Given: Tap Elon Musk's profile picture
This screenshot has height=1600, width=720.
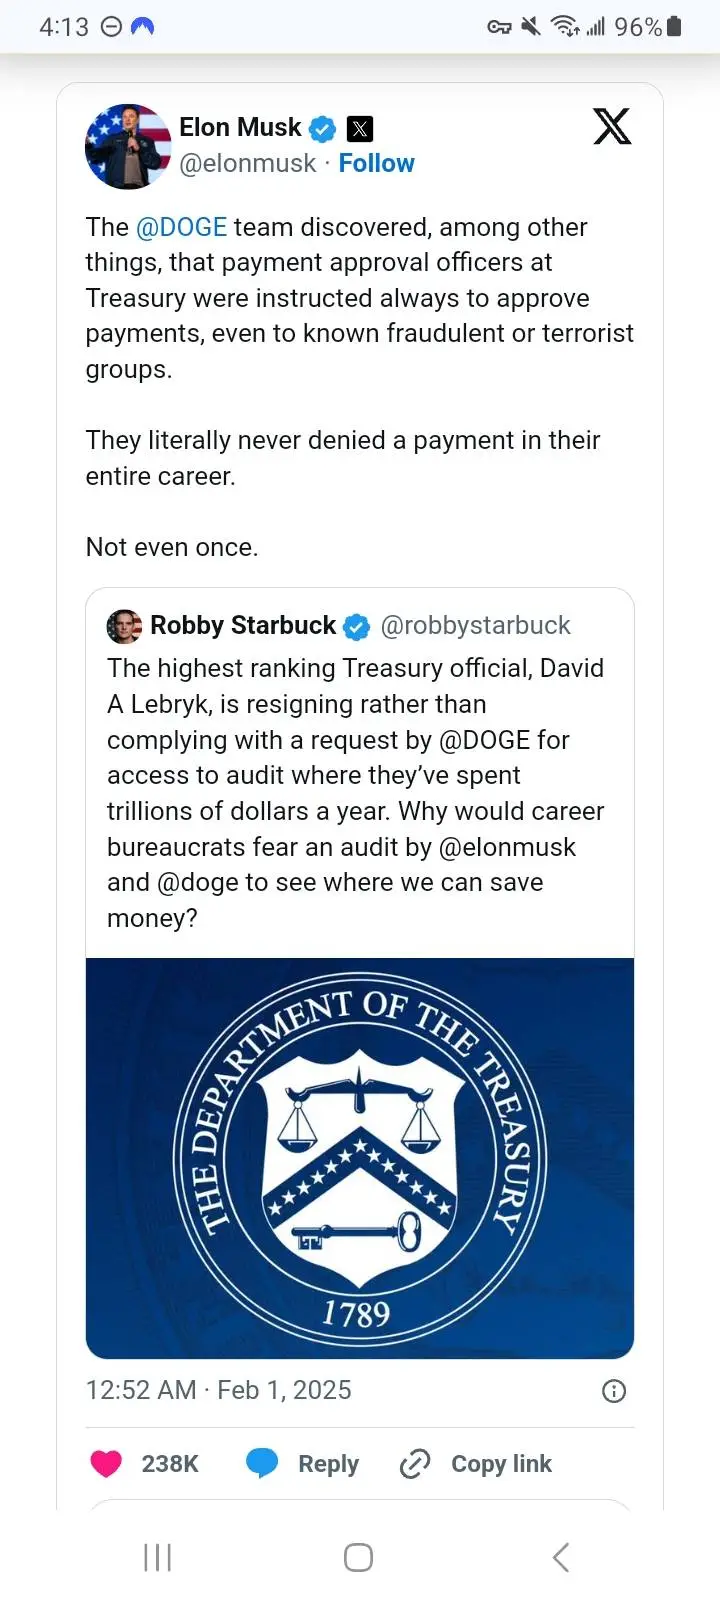Looking at the screenshot, I should click(x=127, y=146).
